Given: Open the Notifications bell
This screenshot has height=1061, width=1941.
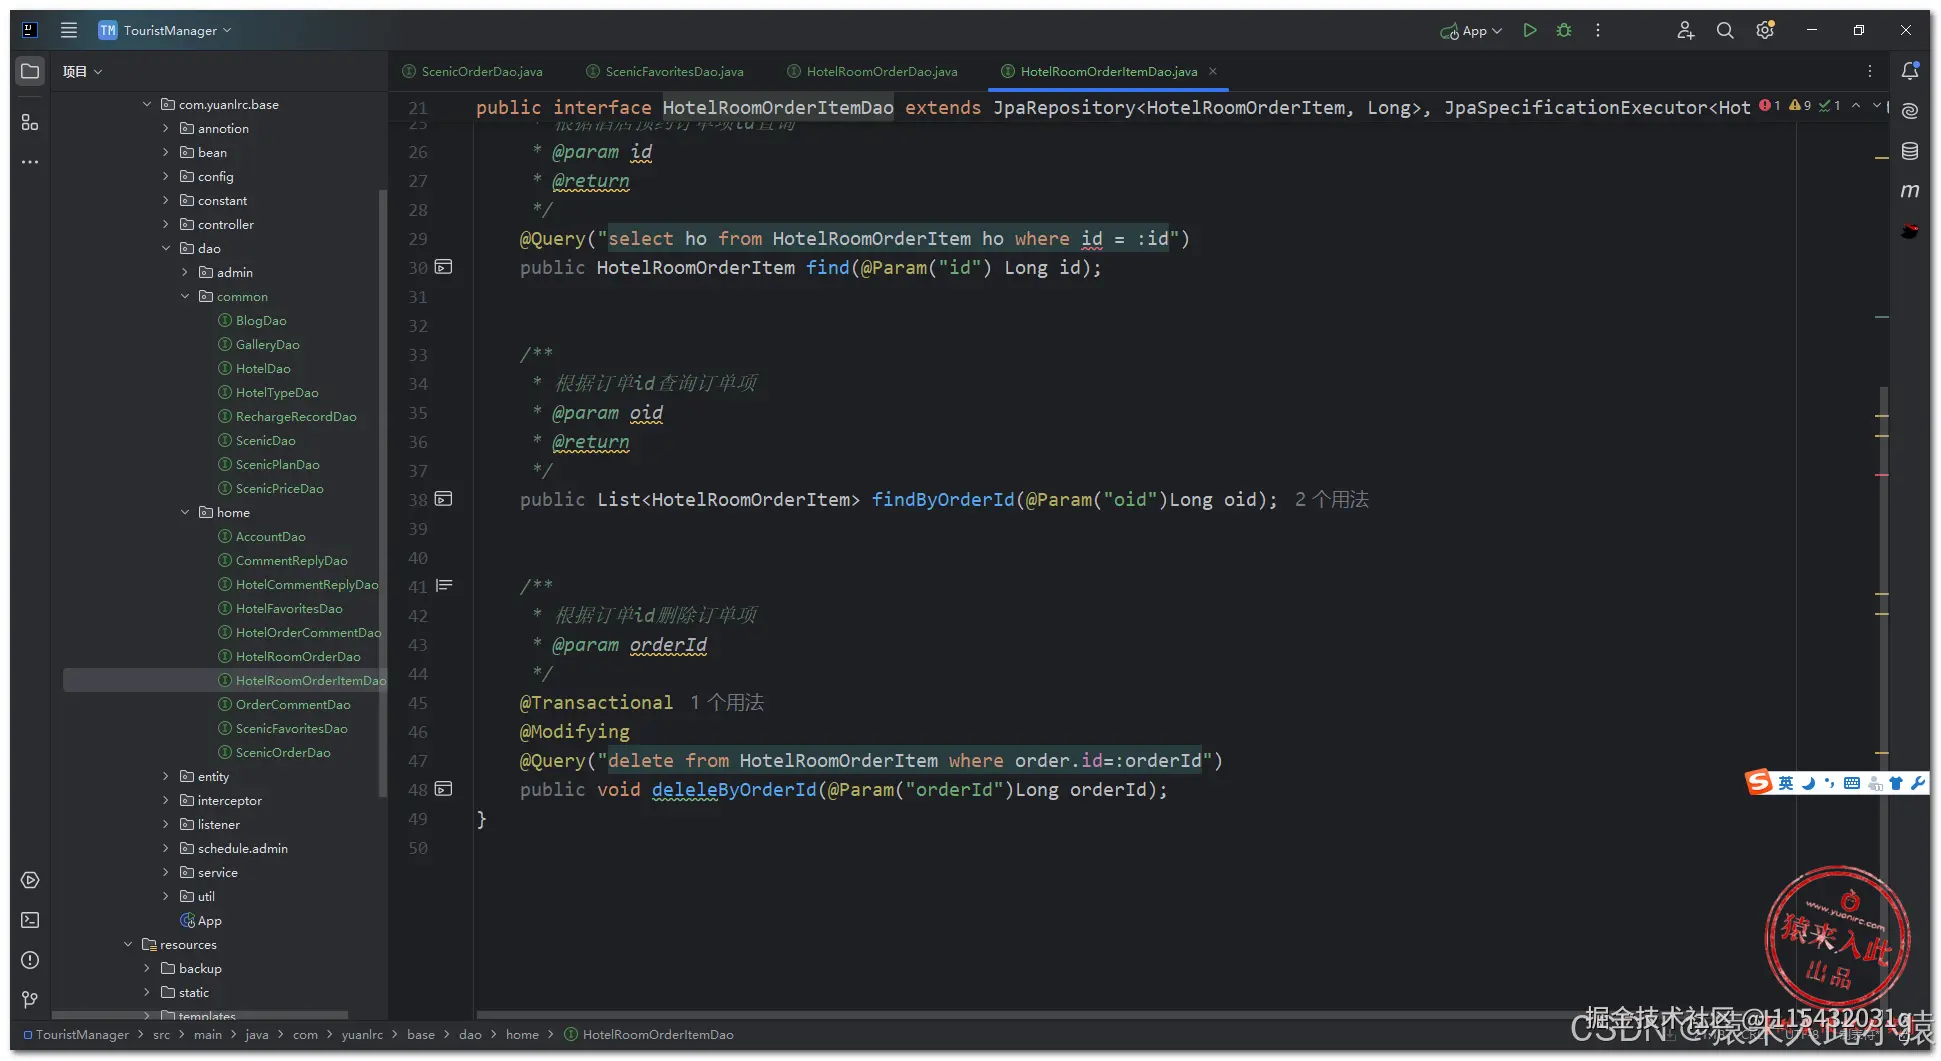Looking at the screenshot, I should [1910, 71].
